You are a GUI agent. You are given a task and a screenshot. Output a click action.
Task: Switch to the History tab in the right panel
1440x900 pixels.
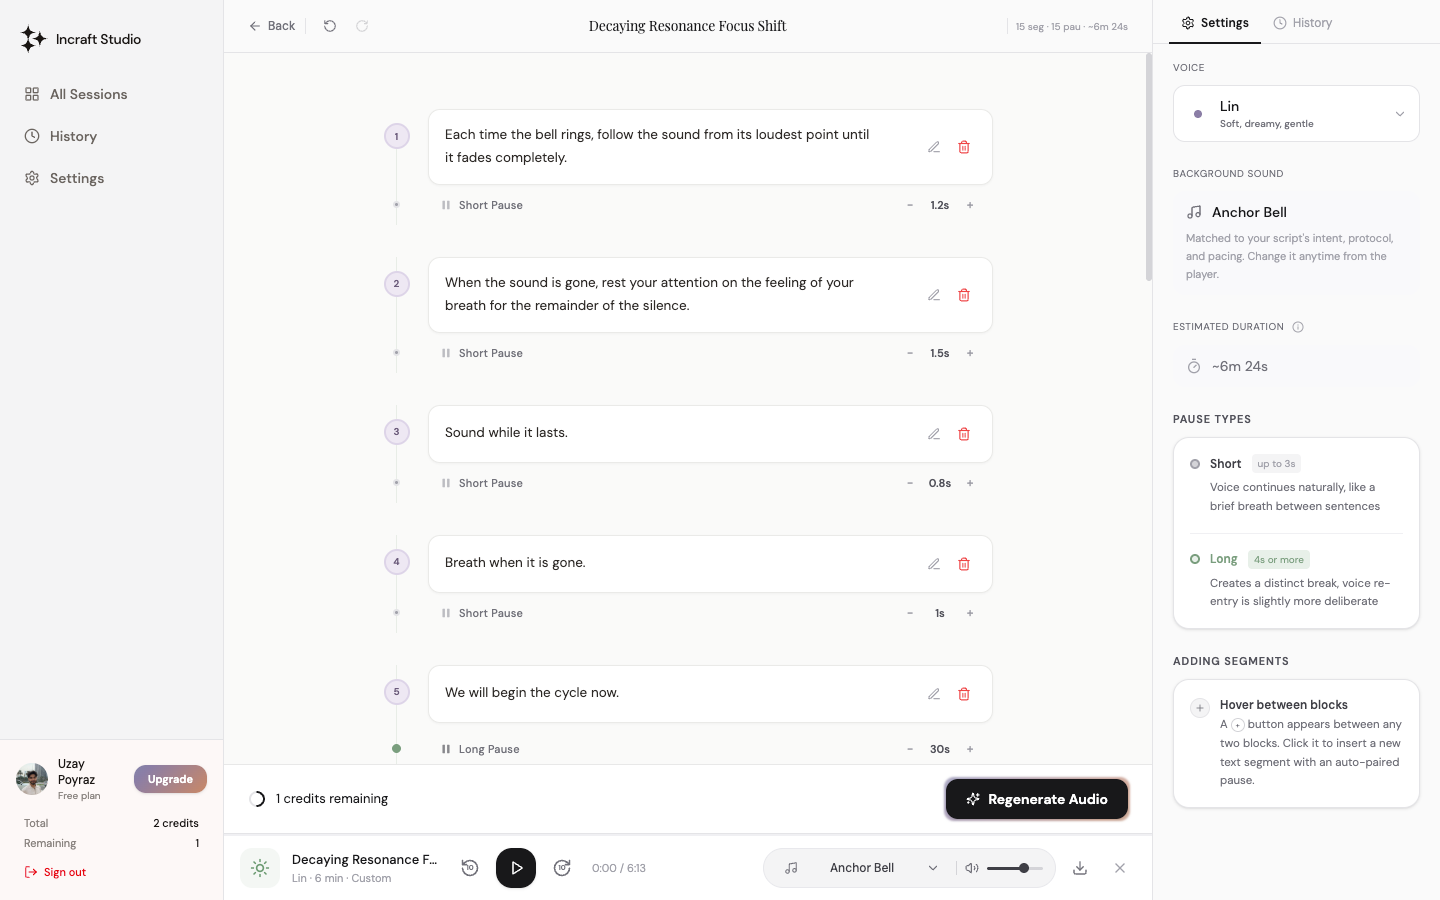point(1303,23)
